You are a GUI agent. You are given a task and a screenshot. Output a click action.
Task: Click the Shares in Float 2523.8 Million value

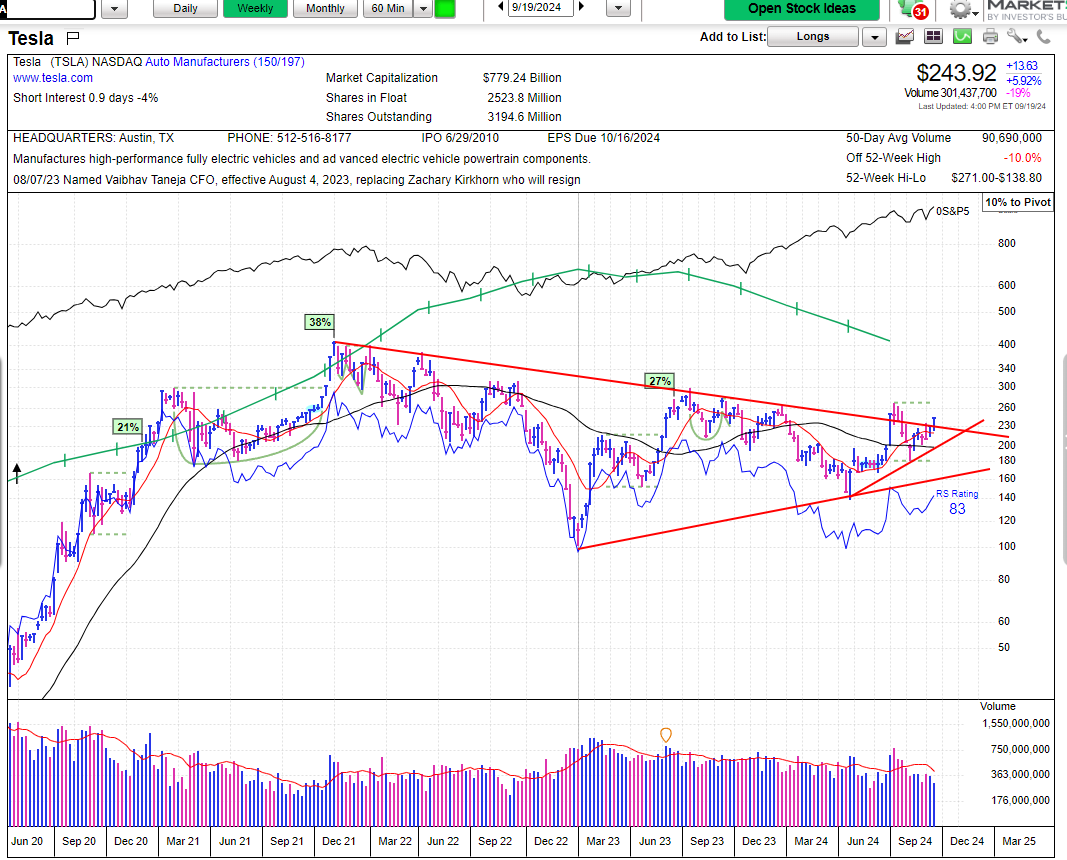[x=524, y=98]
